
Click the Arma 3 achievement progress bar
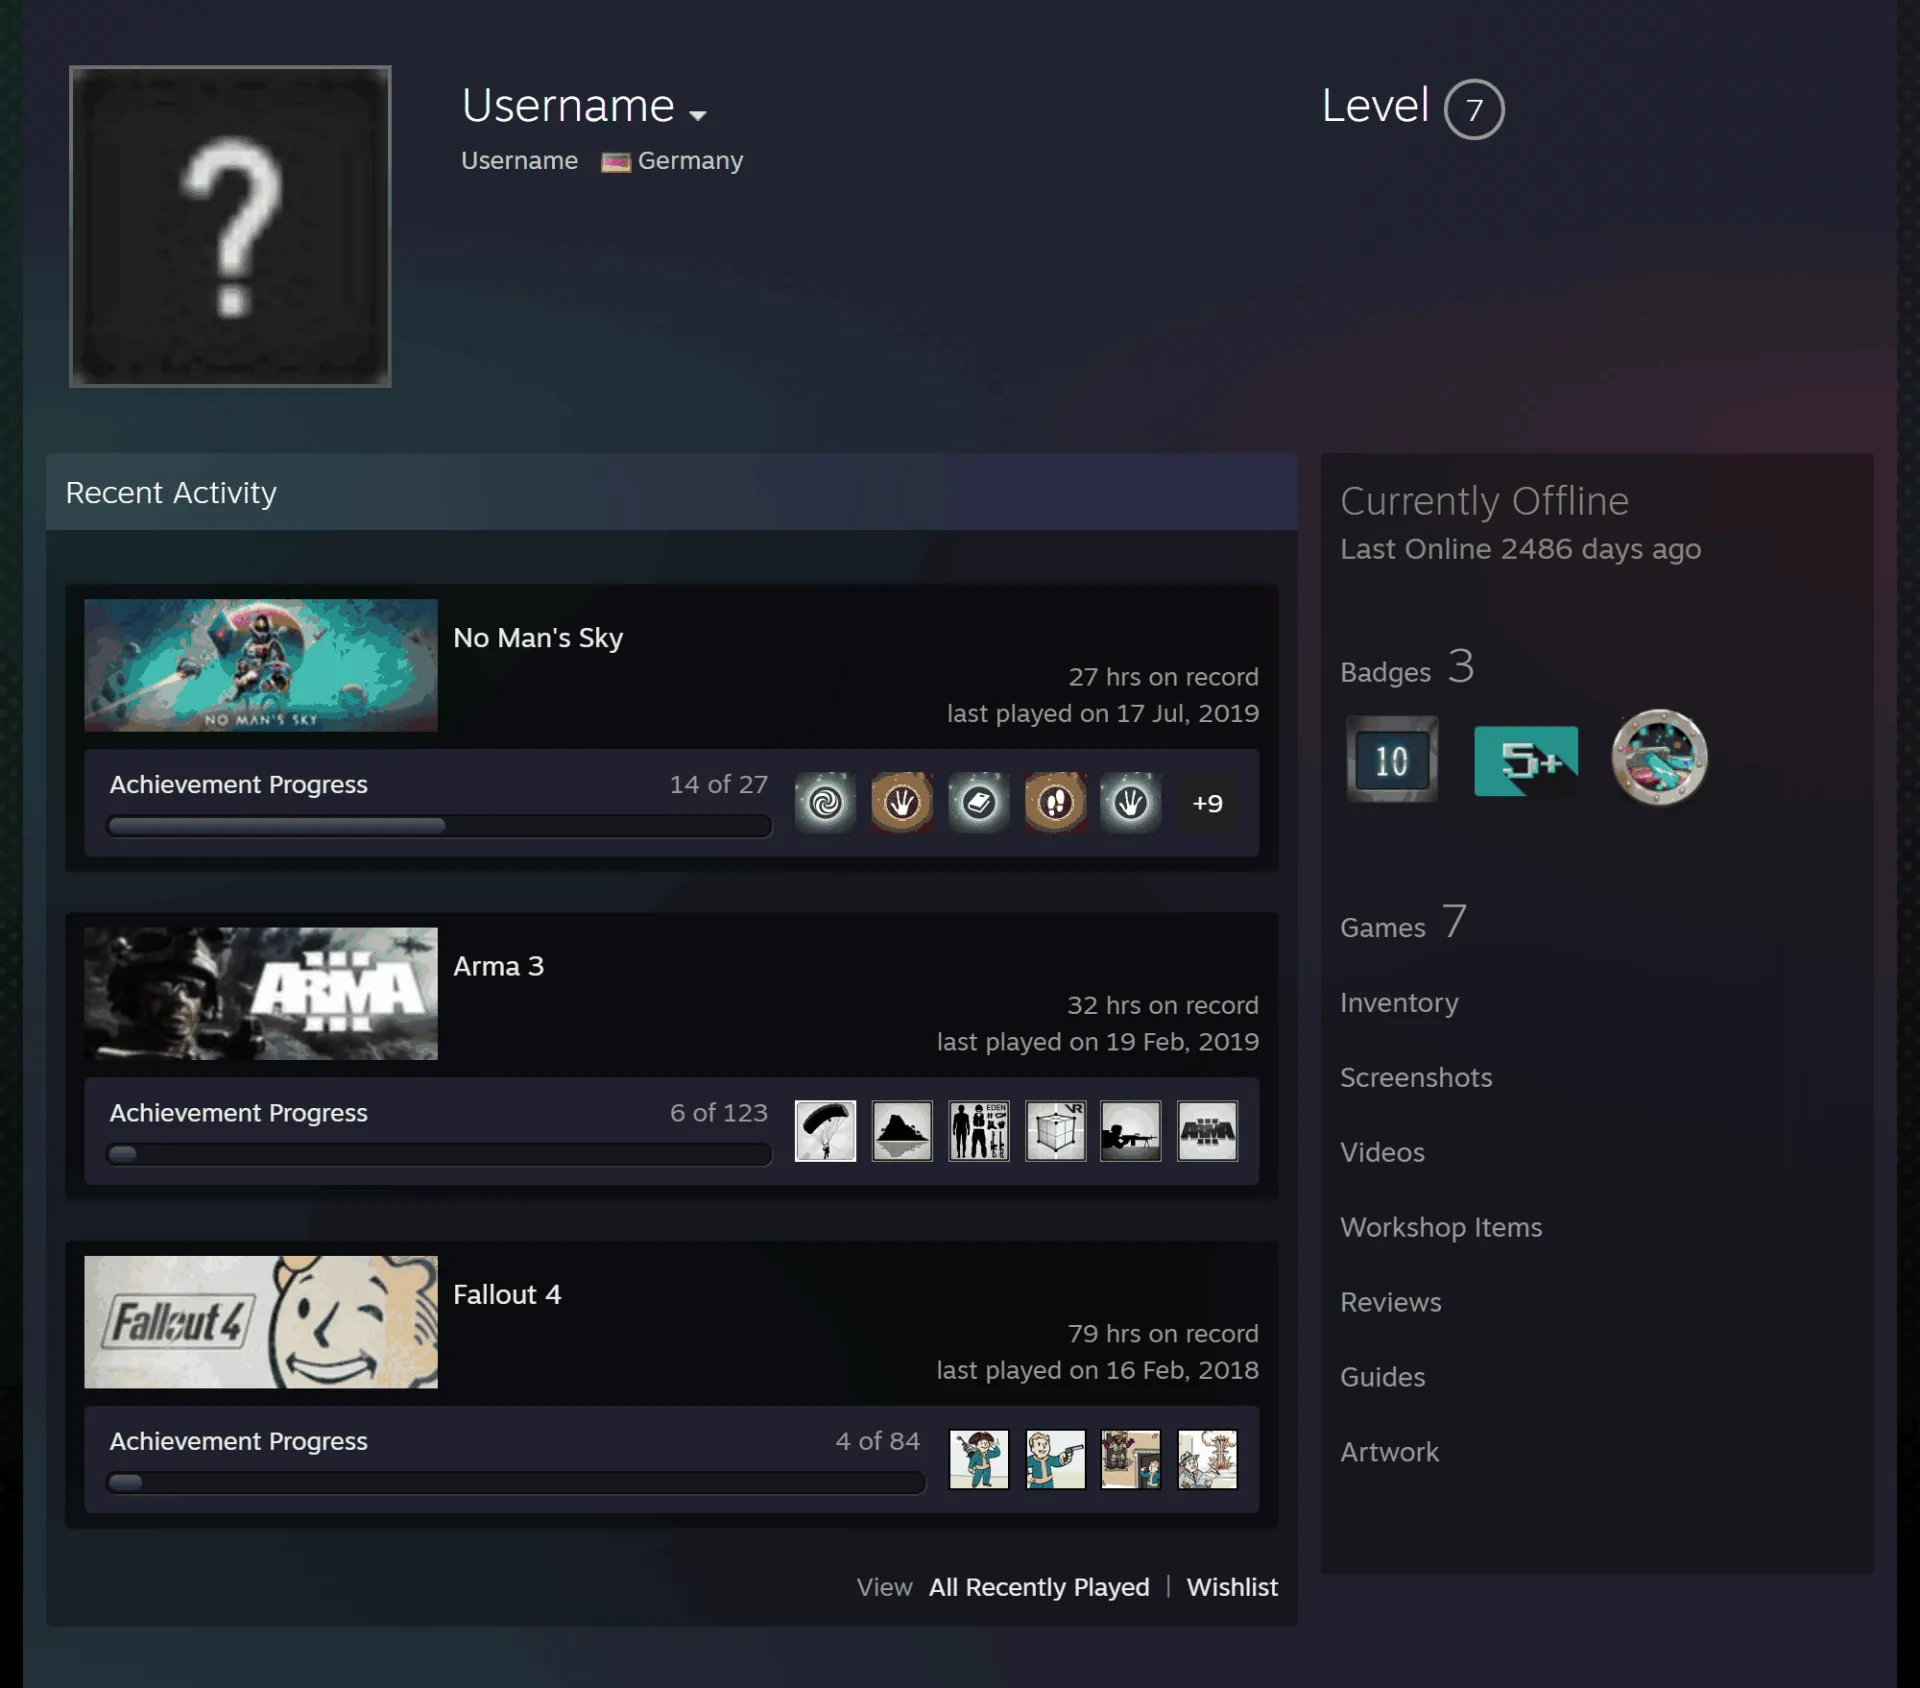tap(439, 1154)
